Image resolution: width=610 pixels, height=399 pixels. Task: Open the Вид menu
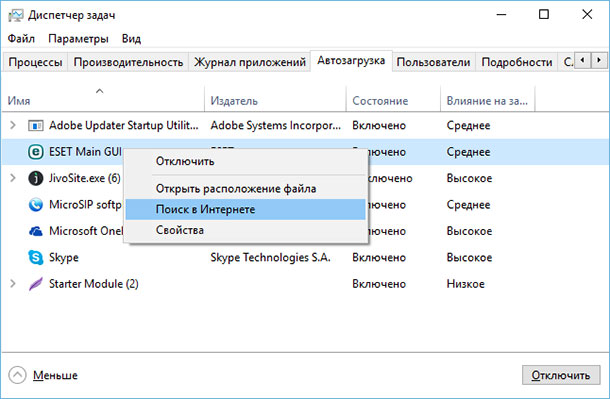(131, 38)
